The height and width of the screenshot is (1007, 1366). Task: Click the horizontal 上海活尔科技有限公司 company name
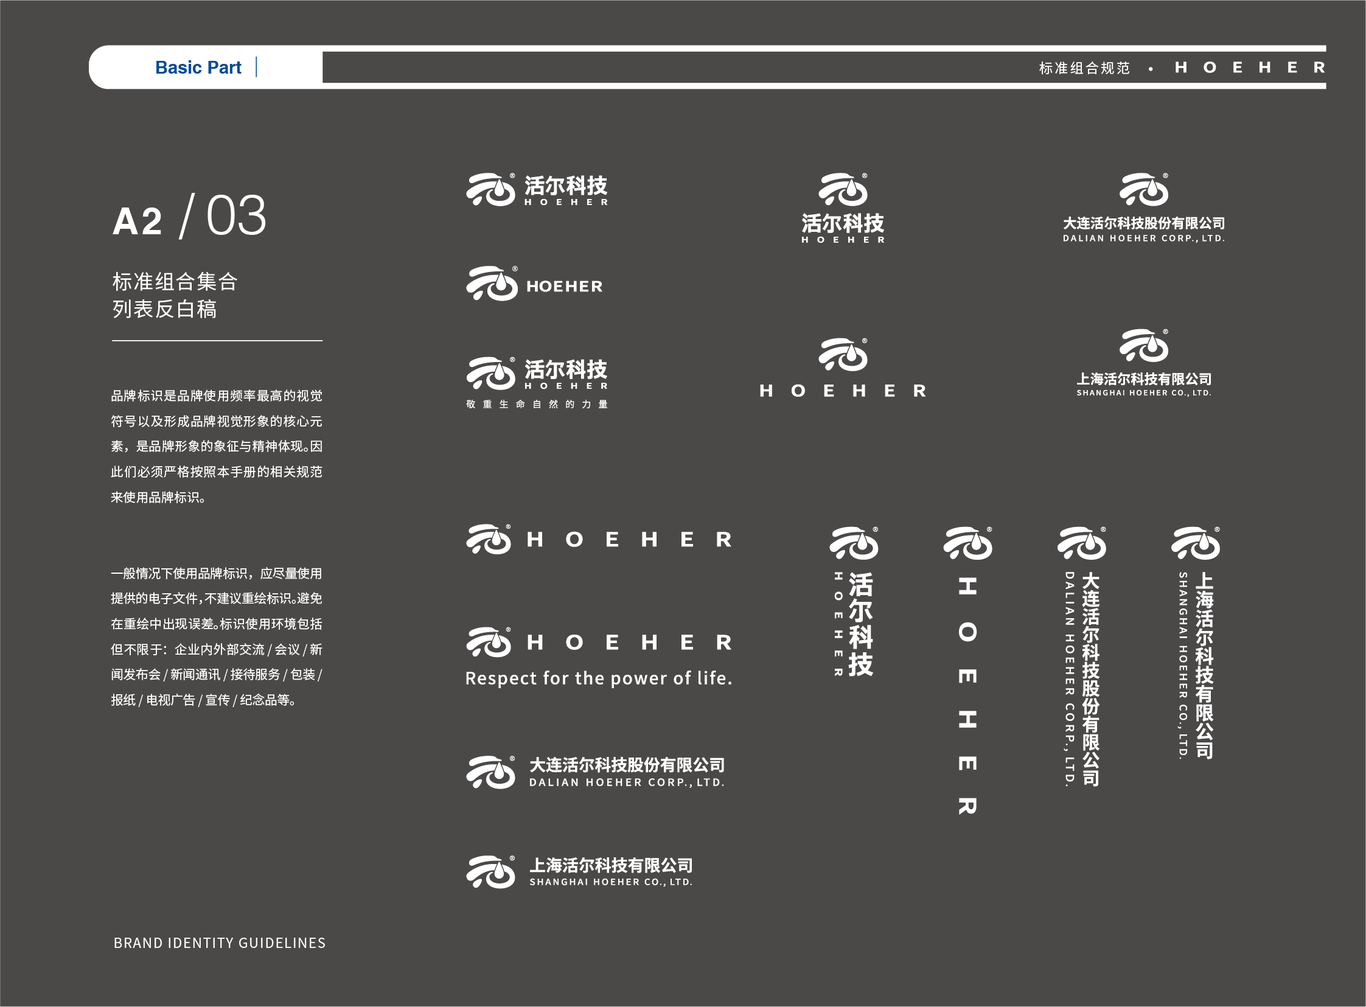[611, 865]
